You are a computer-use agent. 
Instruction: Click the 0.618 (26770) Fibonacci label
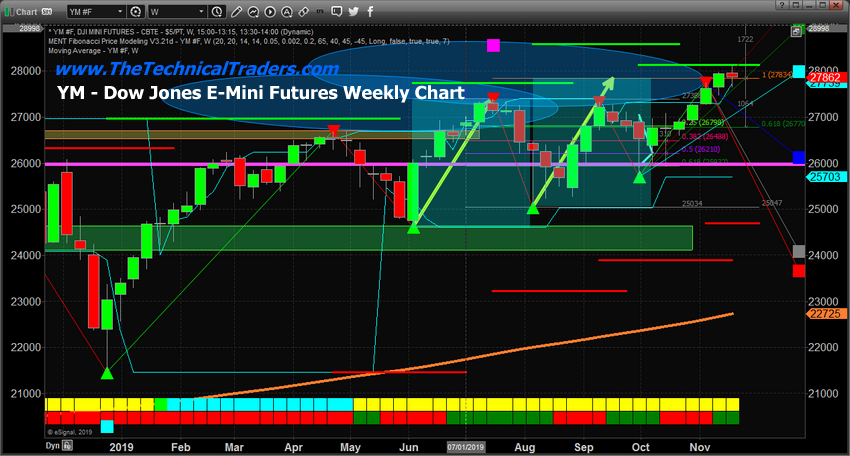point(783,124)
